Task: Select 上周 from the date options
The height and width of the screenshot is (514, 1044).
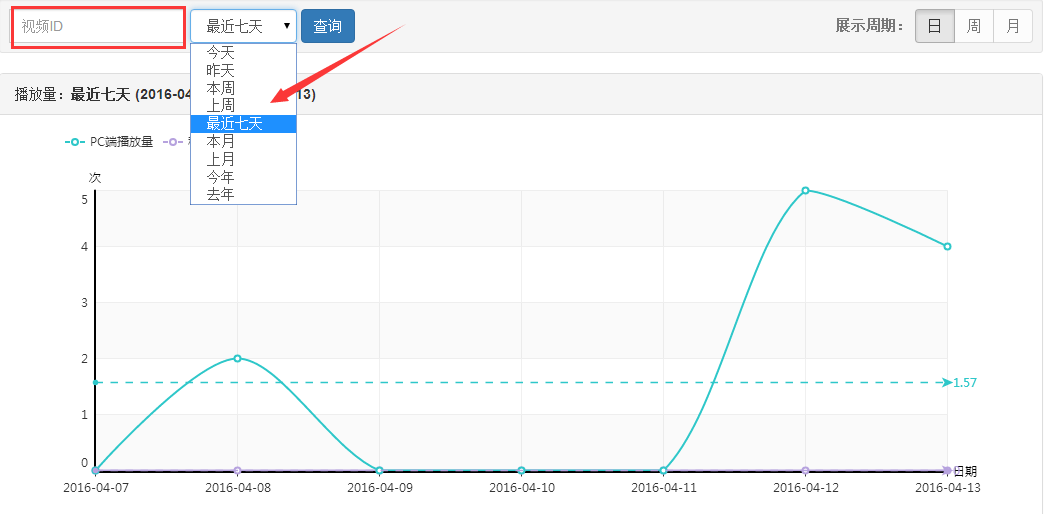Action: click(221, 105)
